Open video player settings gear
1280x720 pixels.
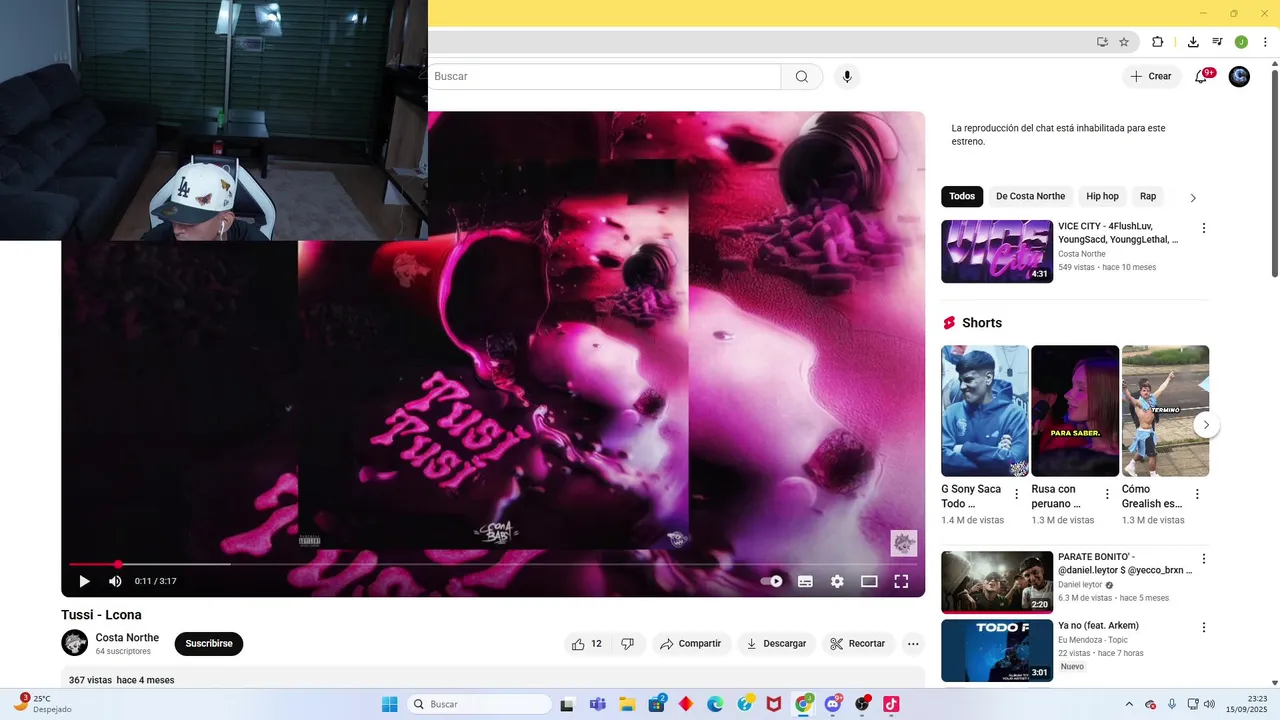[x=837, y=581]
